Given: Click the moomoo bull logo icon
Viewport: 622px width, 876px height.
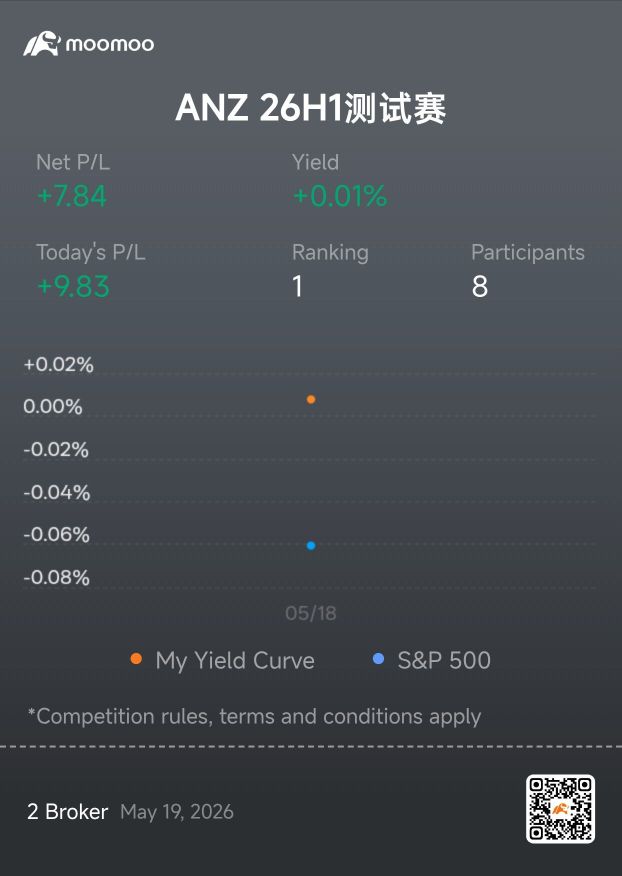Looking at the screenshot, I should [41, 44].
